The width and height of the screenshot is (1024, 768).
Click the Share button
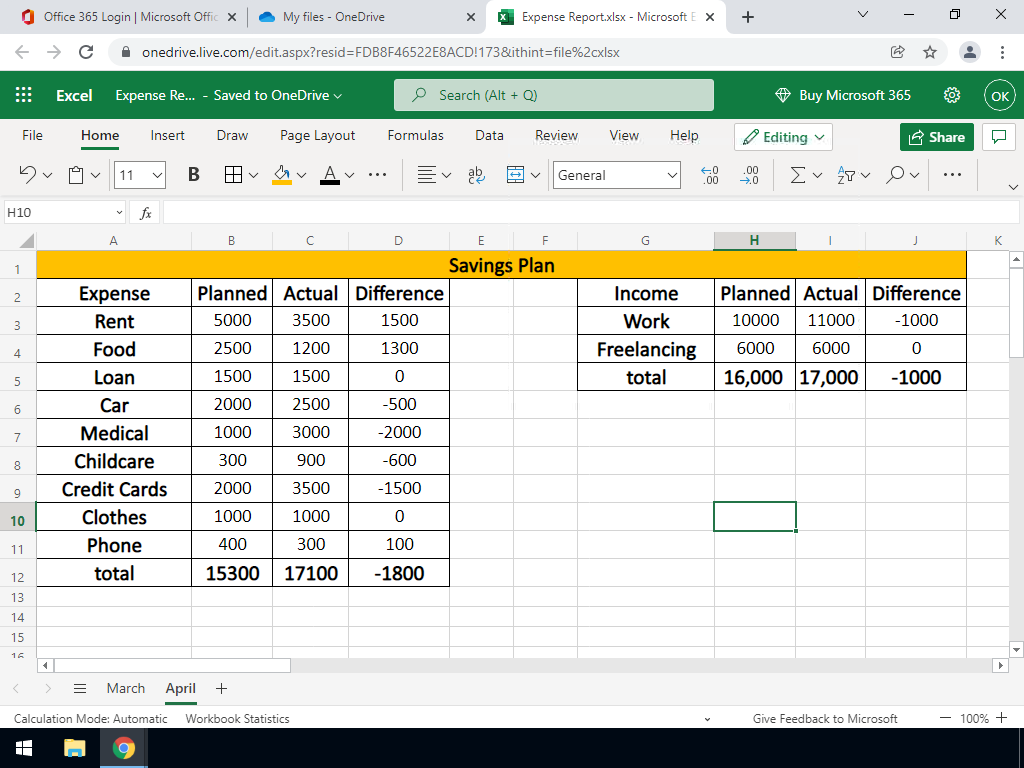coord(937,137)
